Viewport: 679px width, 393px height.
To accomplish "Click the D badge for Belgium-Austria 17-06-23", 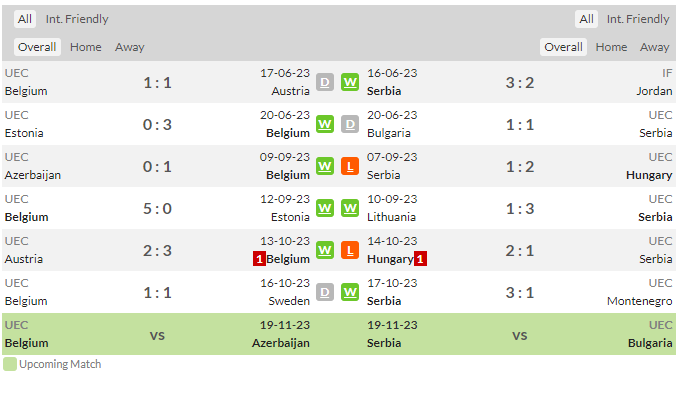I will tap(325, 82).
